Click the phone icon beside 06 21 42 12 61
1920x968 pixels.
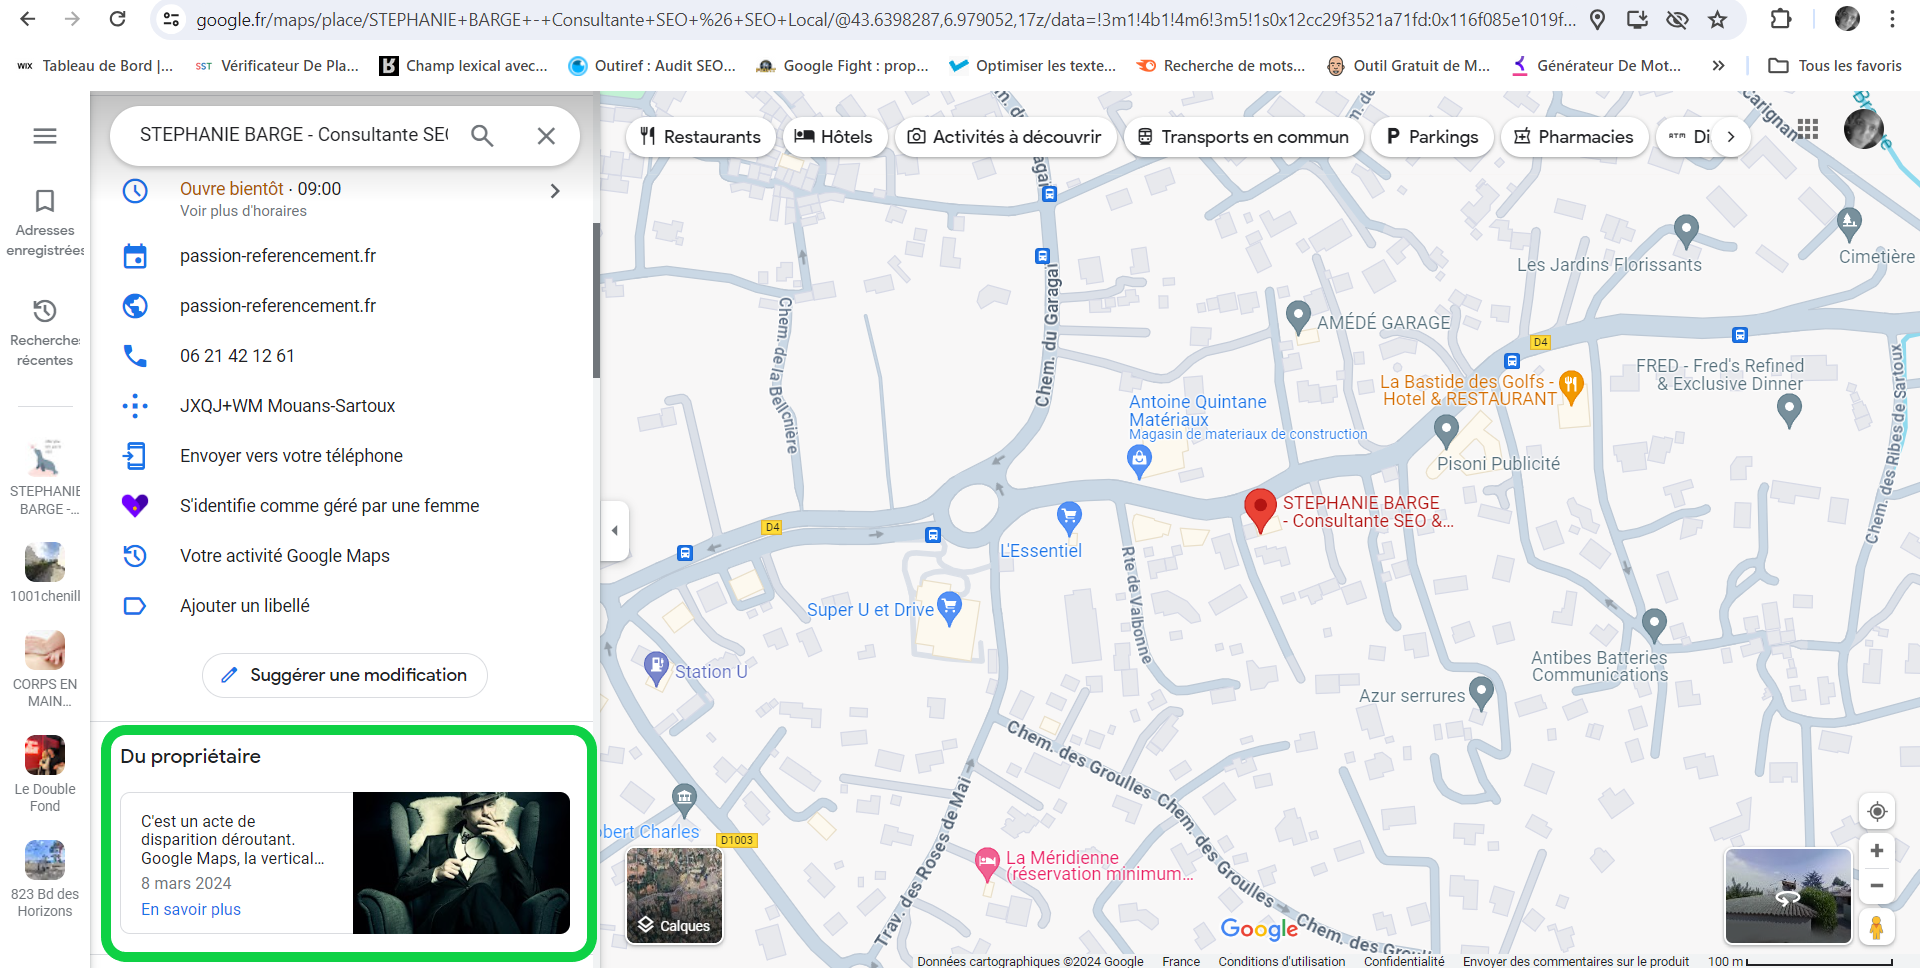tap(135, 355)
